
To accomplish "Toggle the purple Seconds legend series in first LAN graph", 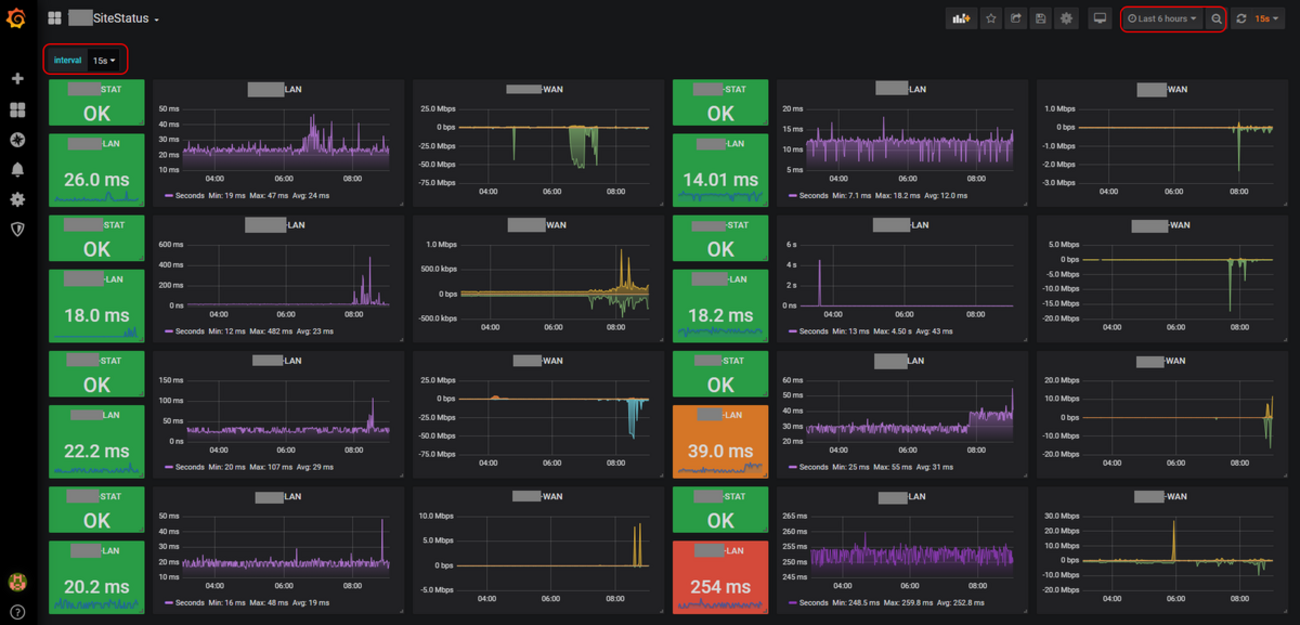I will click(189, 196).
